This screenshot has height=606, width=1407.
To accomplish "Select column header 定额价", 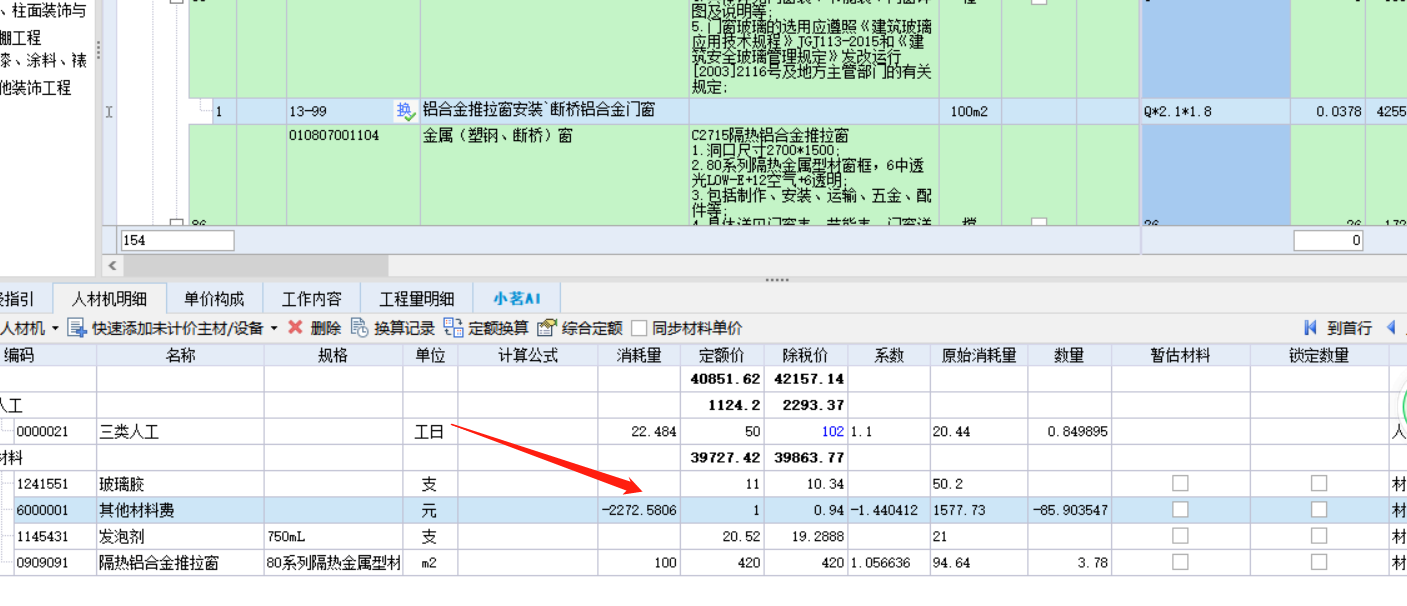I will 722,355.
